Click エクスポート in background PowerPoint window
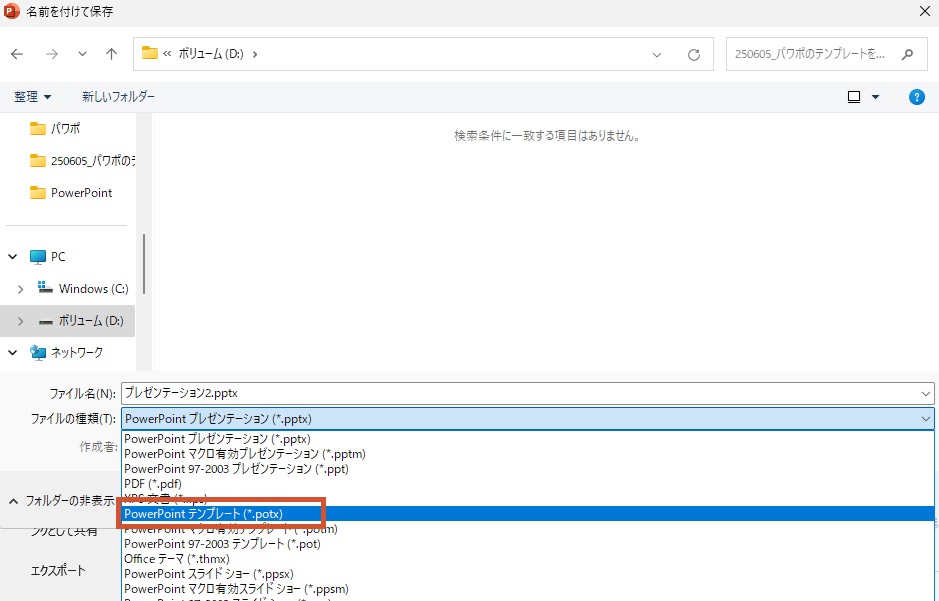The height and width of the screenshot is (601, 939). coord(58,570)
